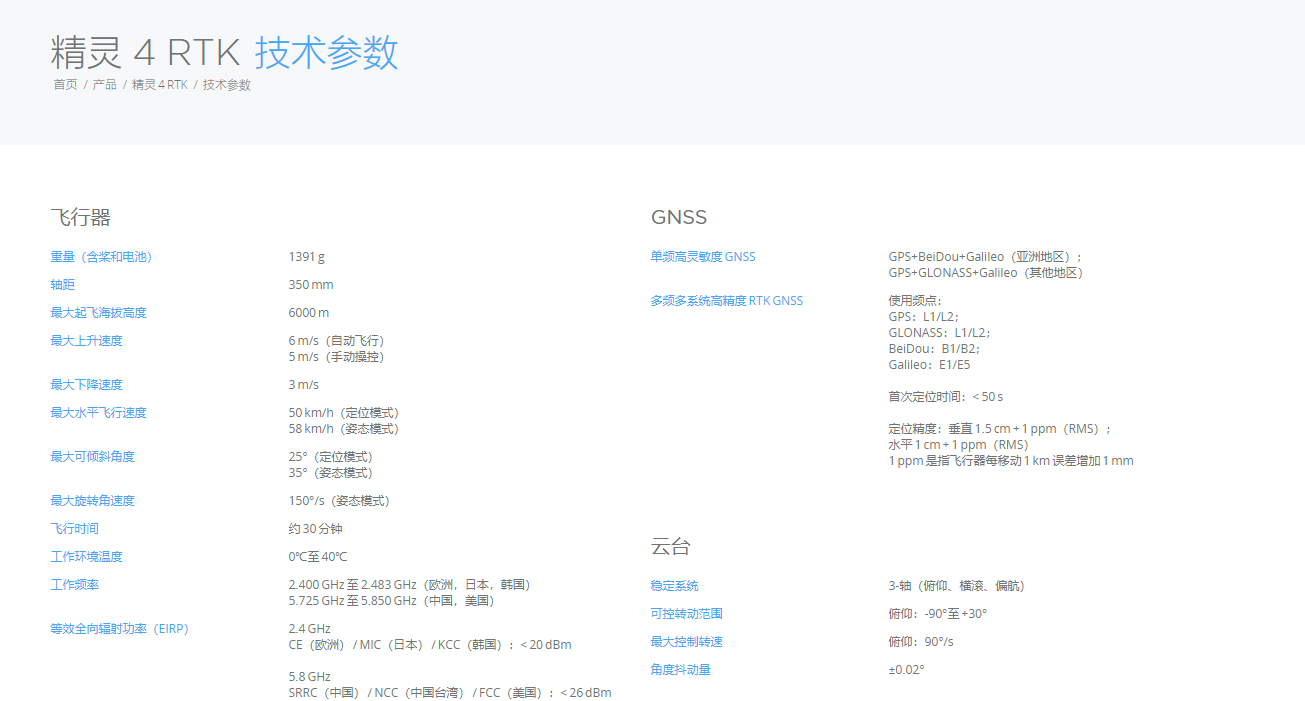Viewport: 1305px width, 701px height.
Task: Select the 飞行器 section heading
Action: (80, 217)
